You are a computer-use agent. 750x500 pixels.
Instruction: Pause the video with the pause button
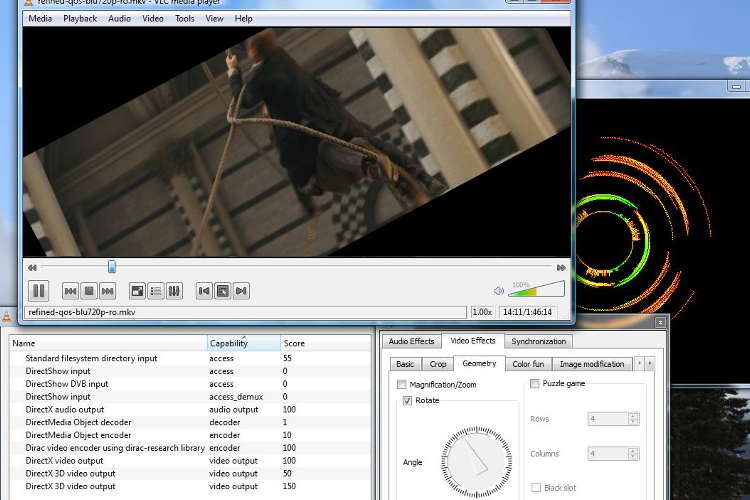click(38, 291)
